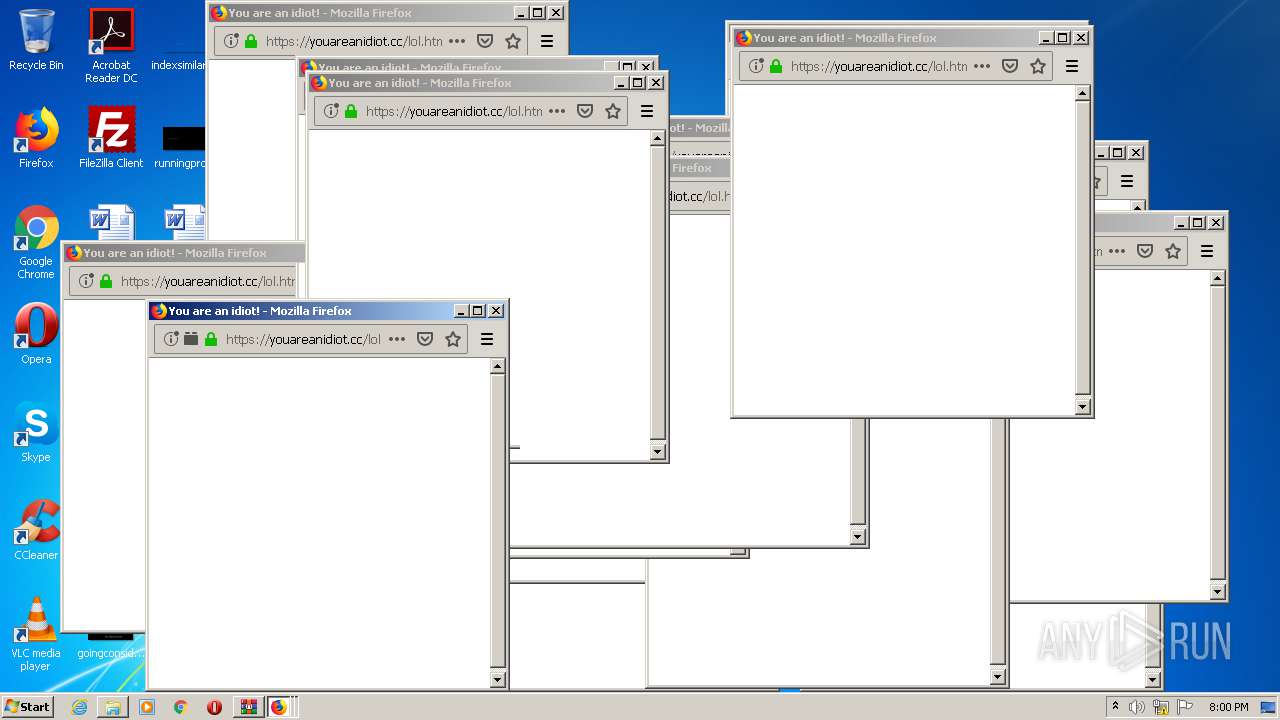The height and width of the screenshot is (720, 1280).
Task: Click URL field in window titled beside FileZilla icon
Action: coord(454,111)
